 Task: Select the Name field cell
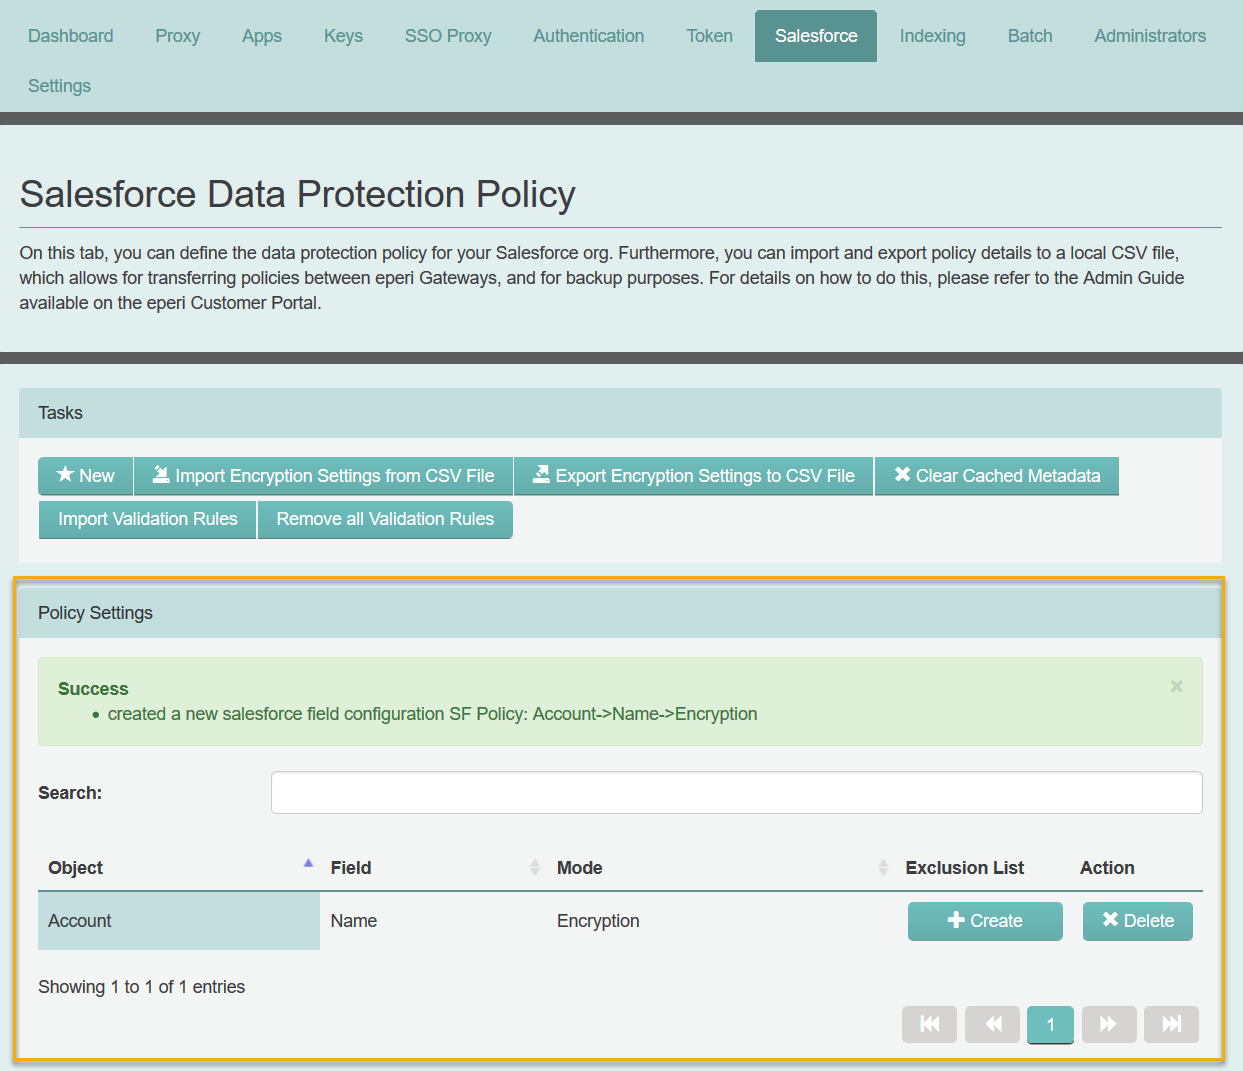(434, 921)
